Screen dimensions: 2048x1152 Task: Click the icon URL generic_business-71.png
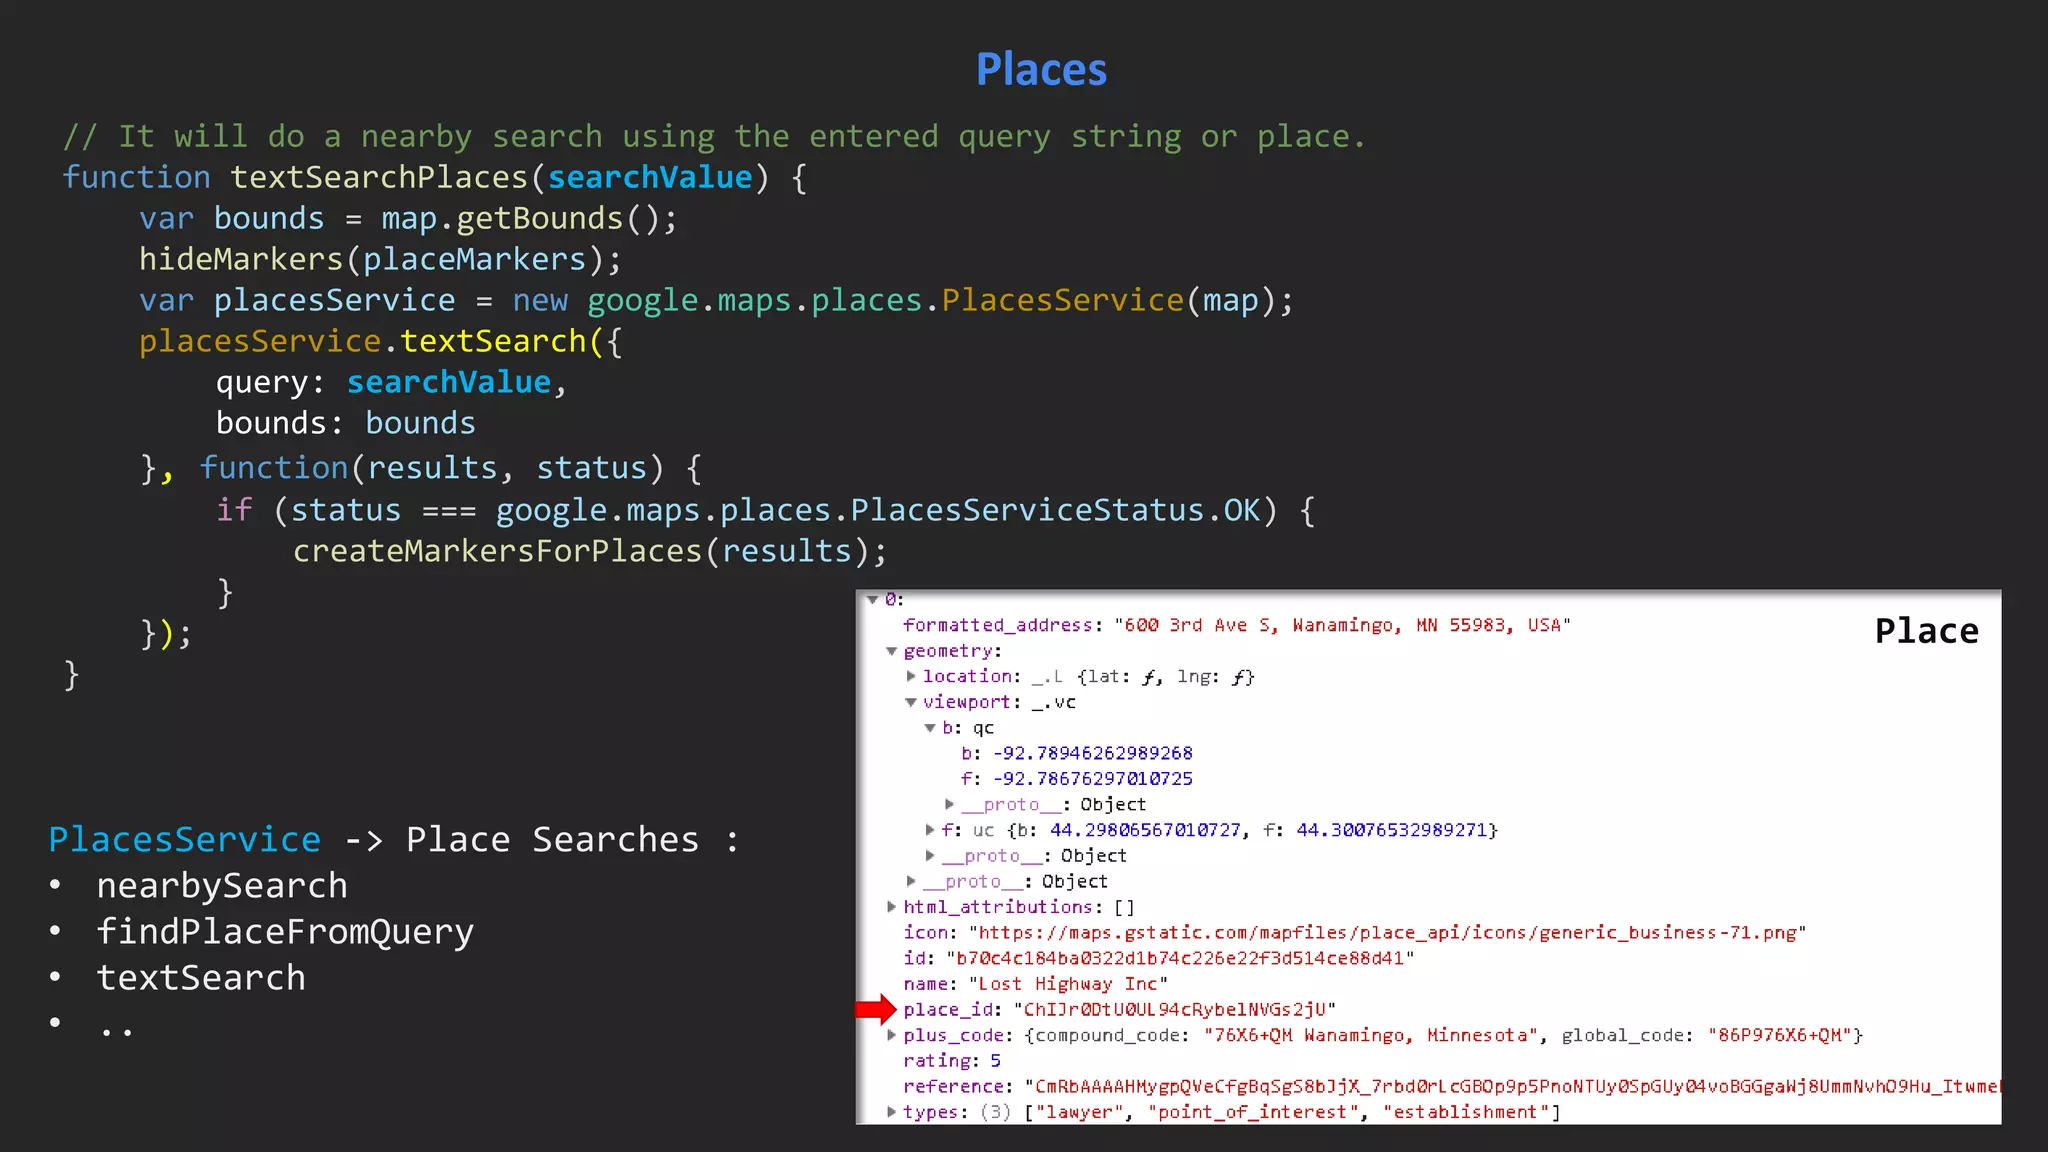[1387, 933]
